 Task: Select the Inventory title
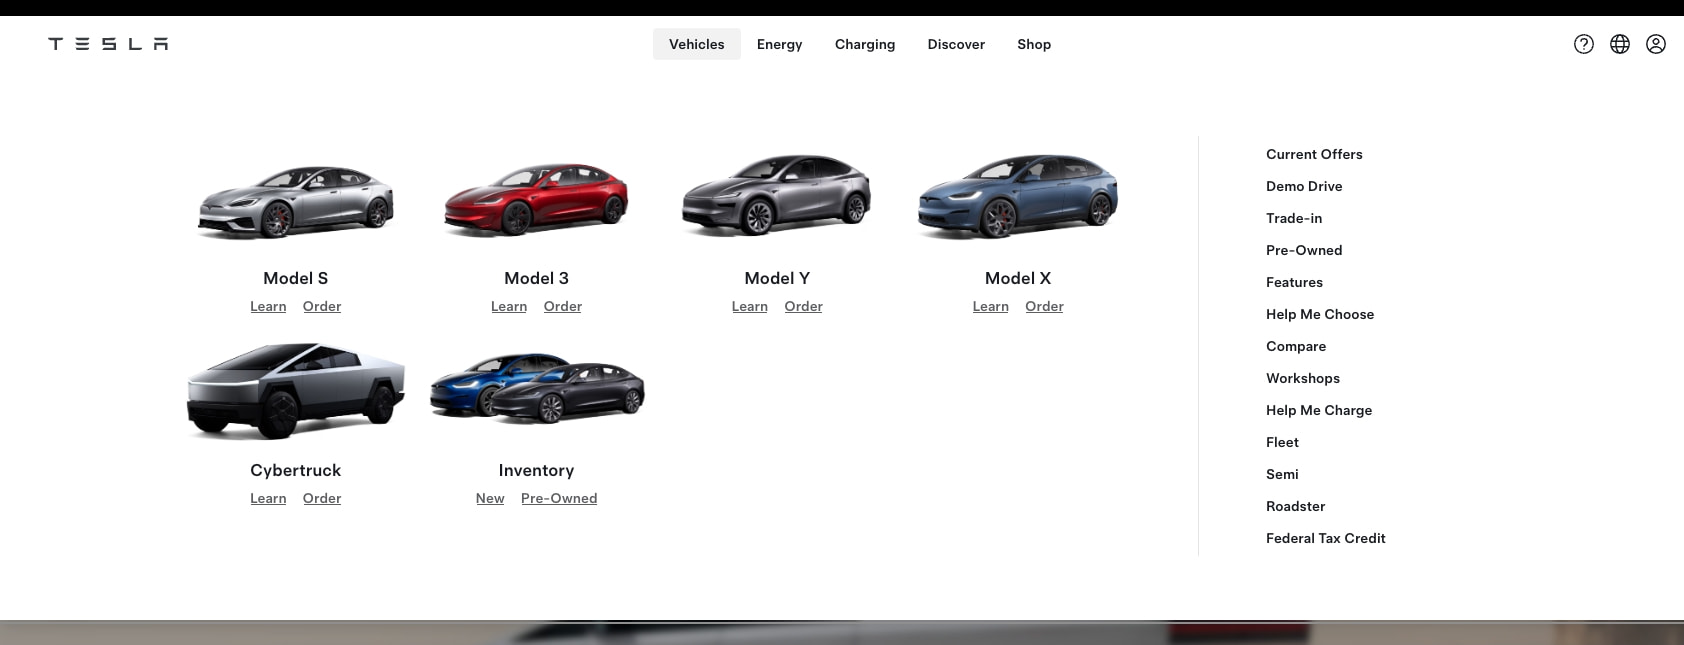point(536,470)
